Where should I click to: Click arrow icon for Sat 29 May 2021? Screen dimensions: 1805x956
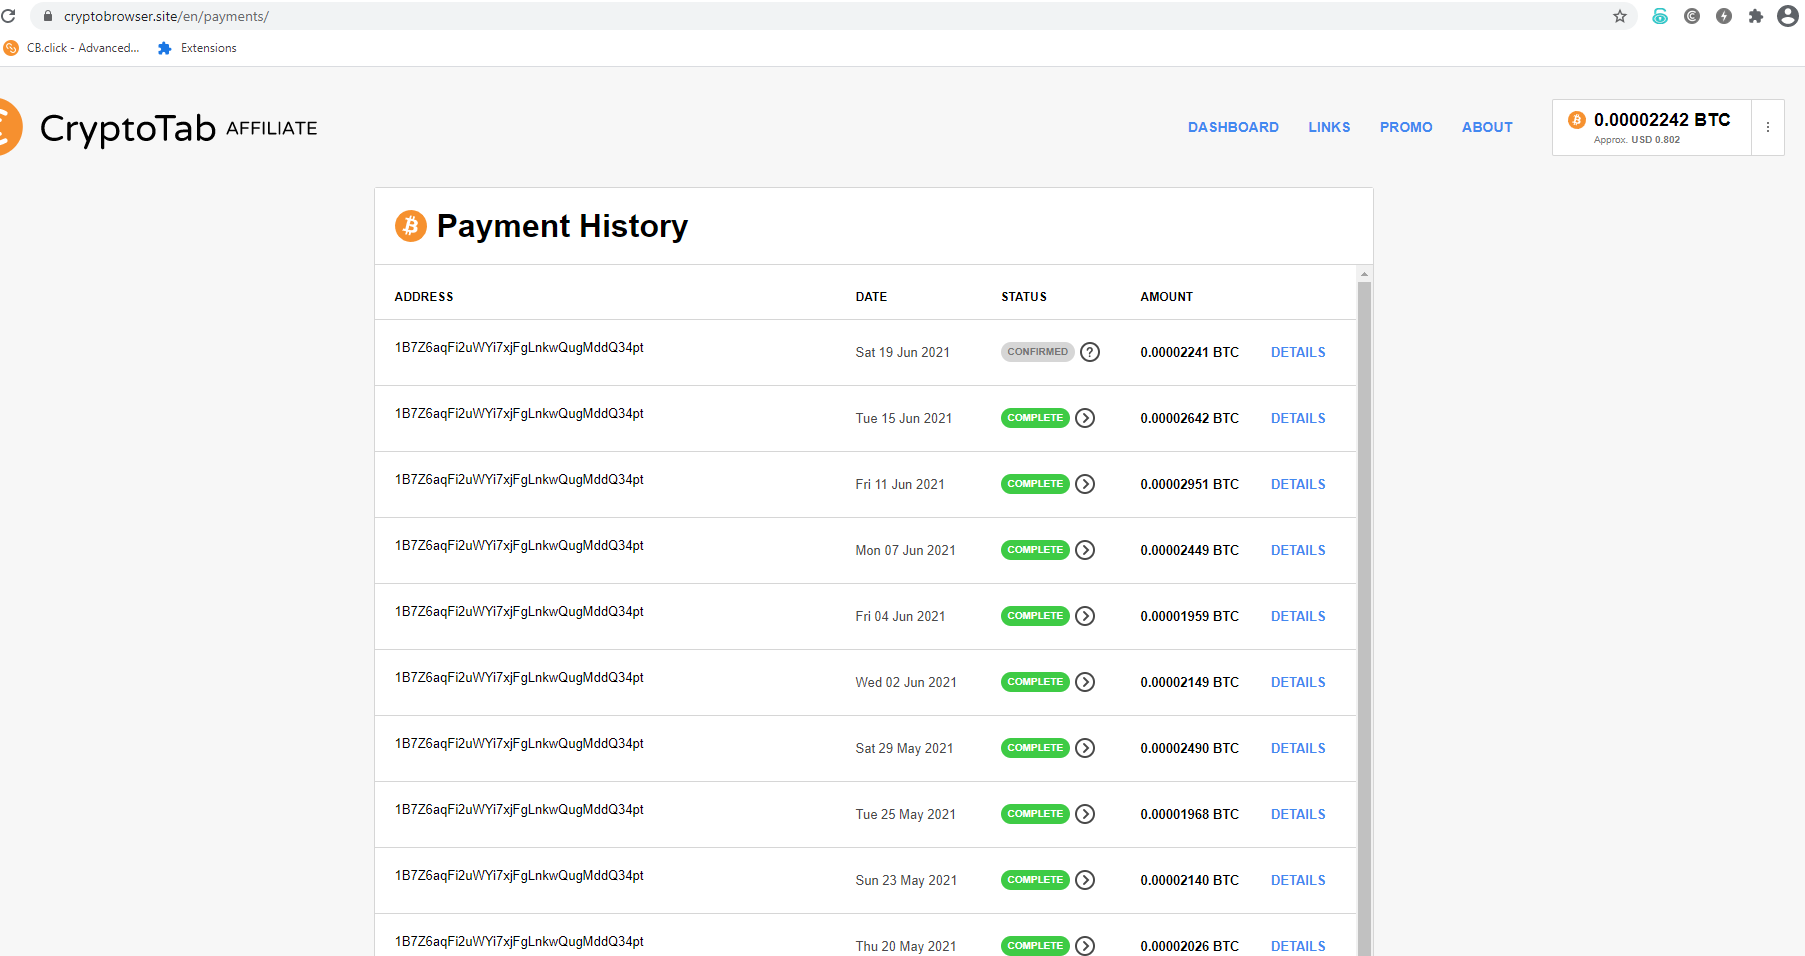click(1085, 748)
